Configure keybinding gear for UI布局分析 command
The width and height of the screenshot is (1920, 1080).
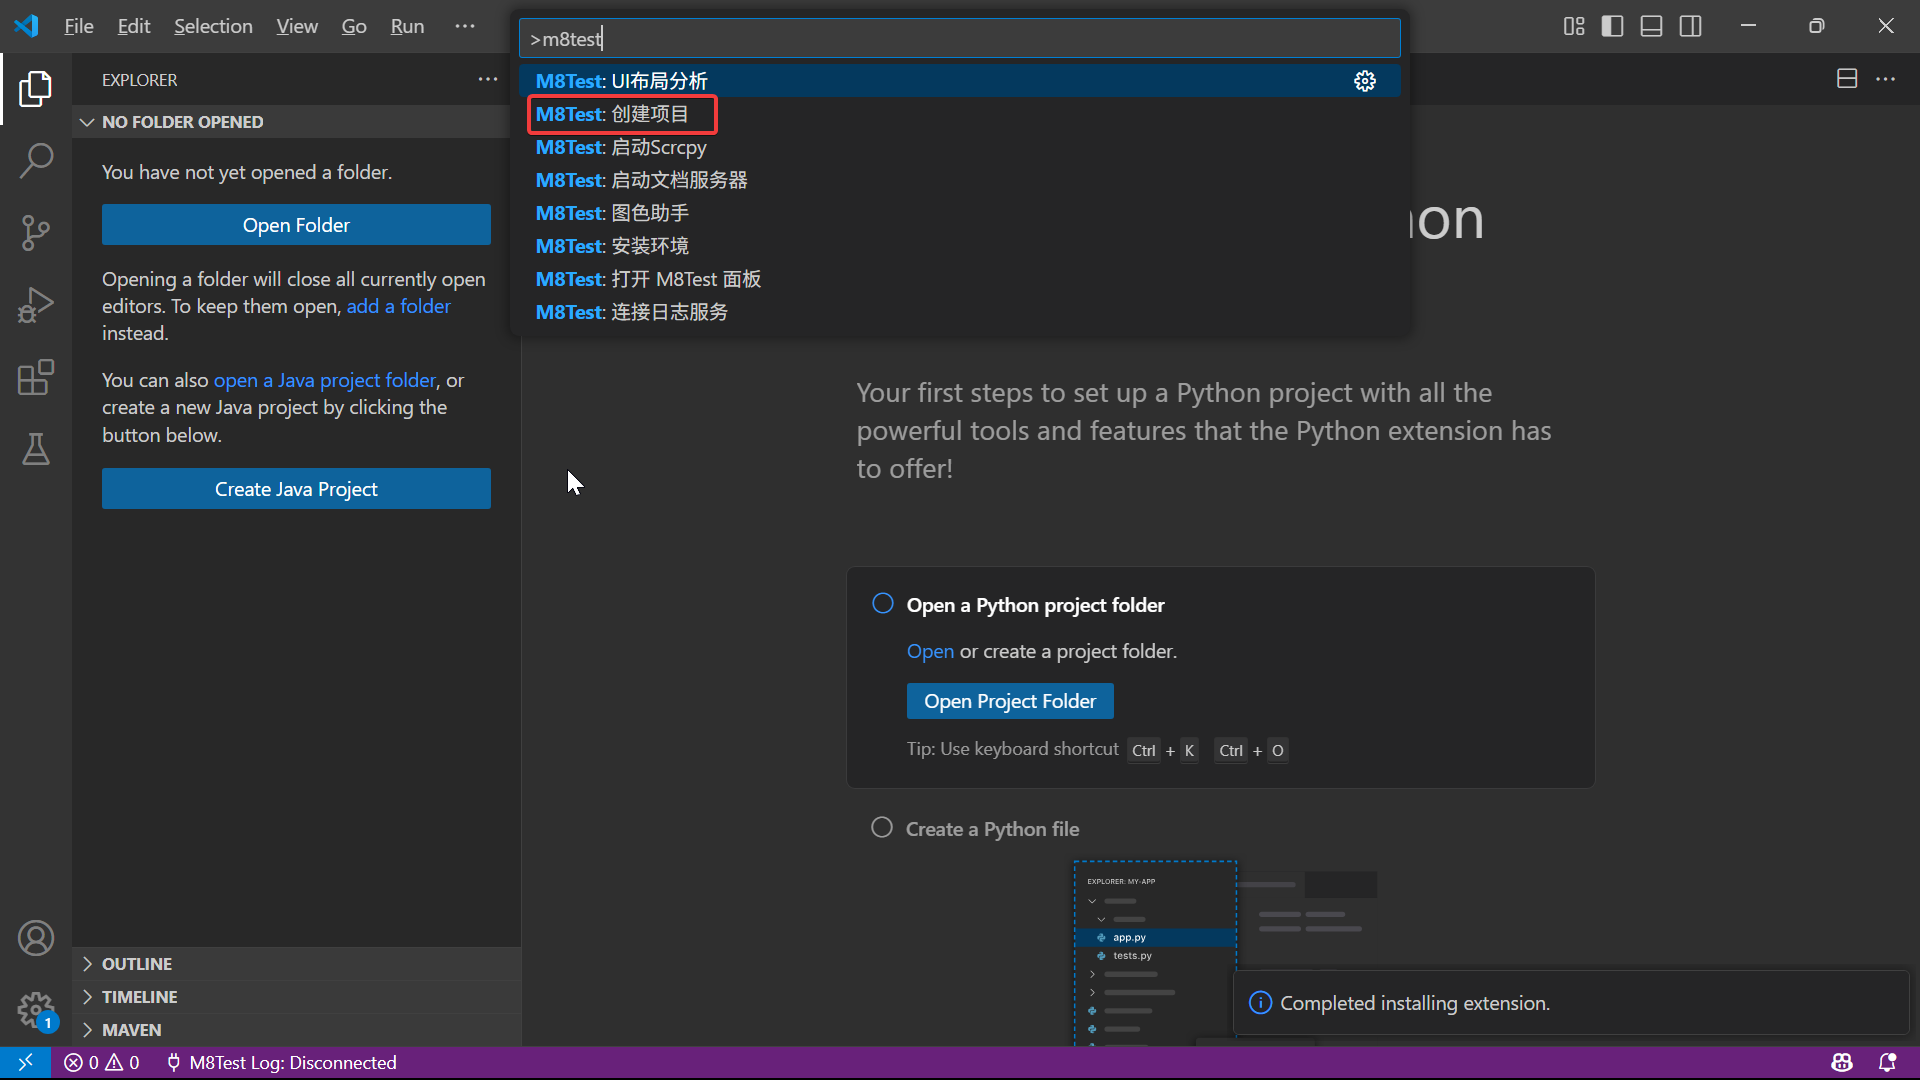coord(1365,81)
